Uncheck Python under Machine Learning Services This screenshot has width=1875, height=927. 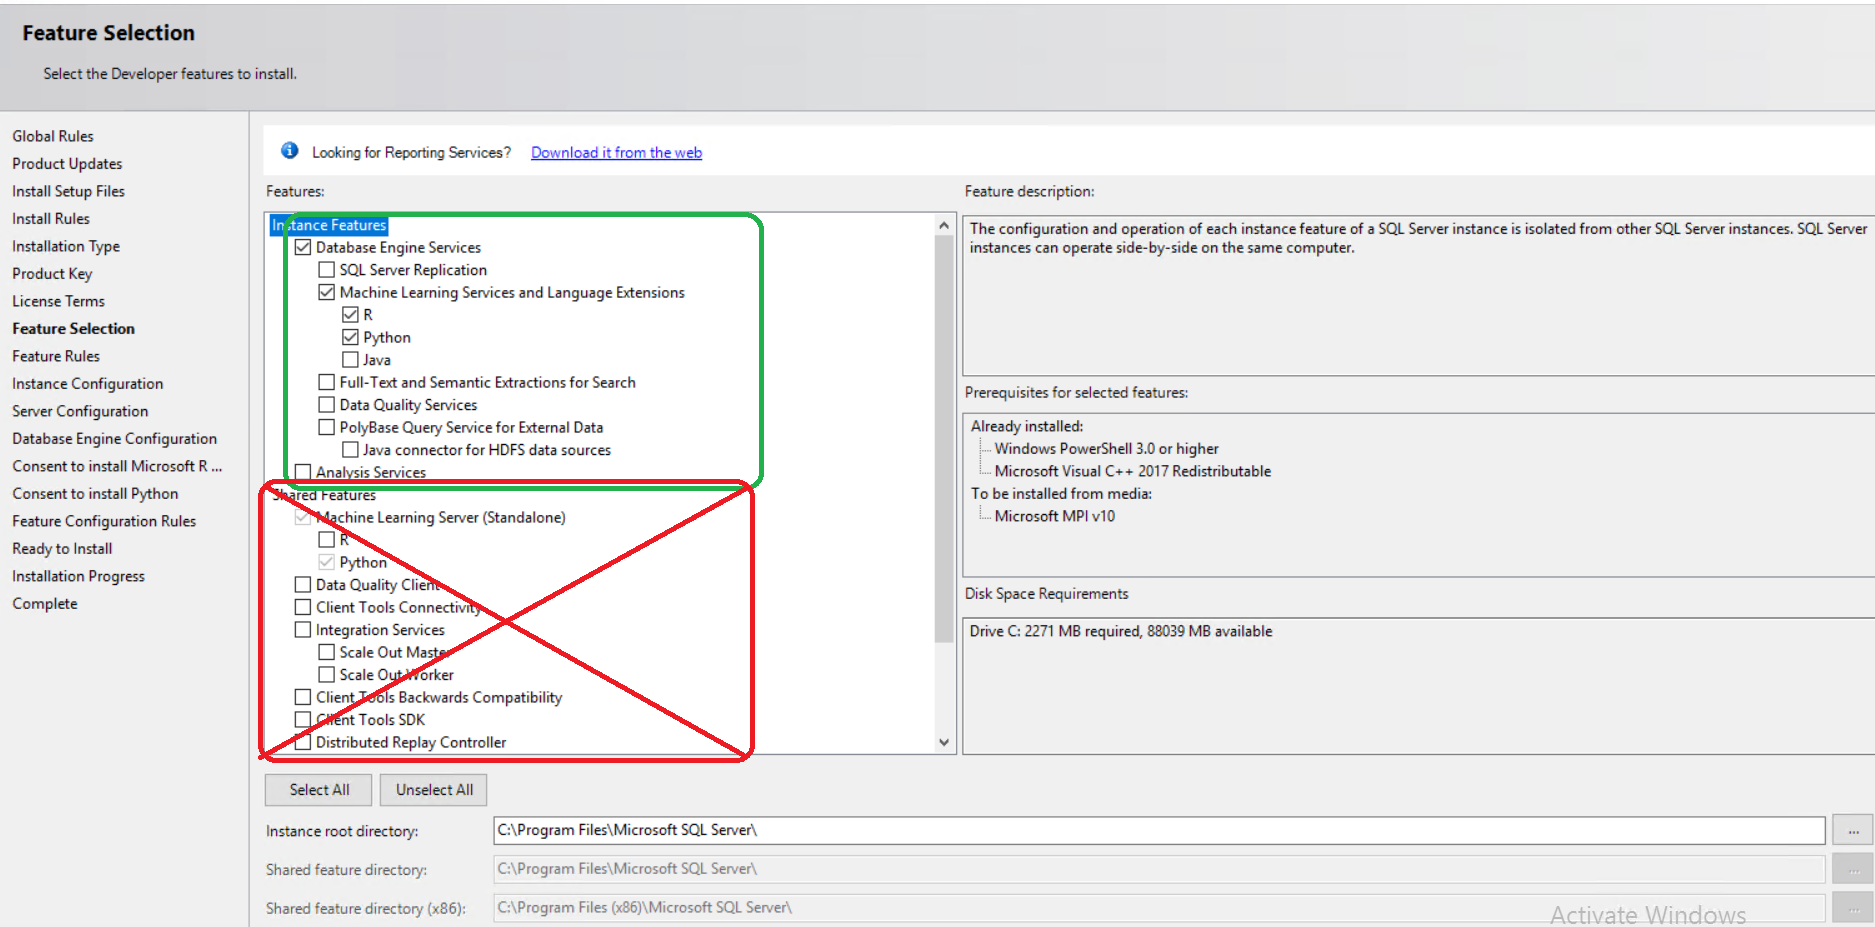coord(350,337)
